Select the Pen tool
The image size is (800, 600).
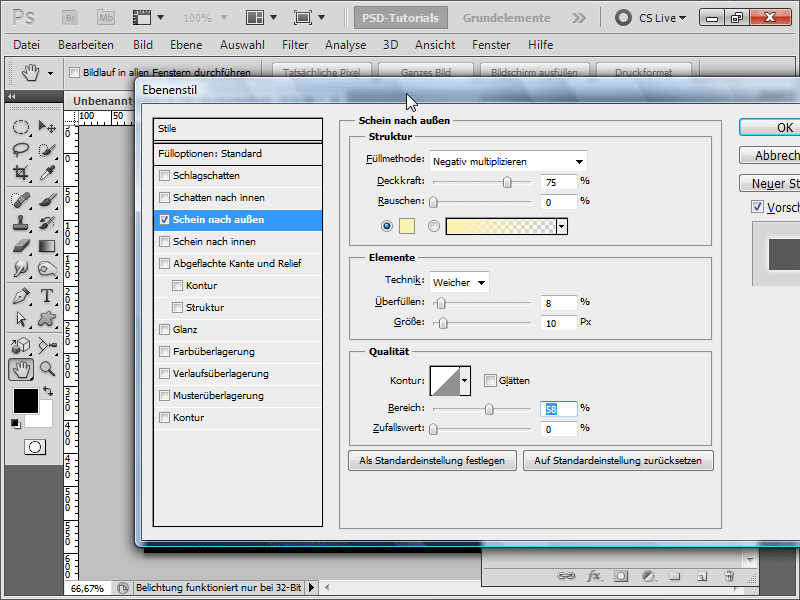[x=20, y=296]
